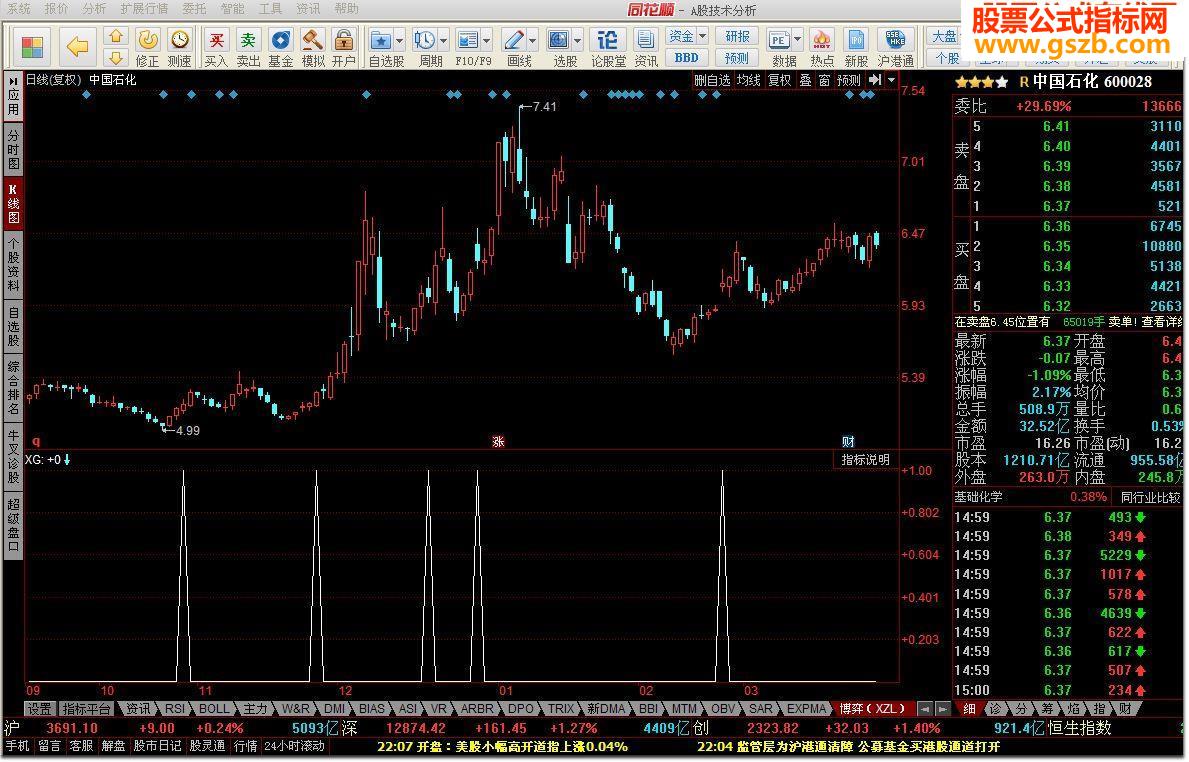Expand the 数据 PE dropdown arrow

[797, 40]
